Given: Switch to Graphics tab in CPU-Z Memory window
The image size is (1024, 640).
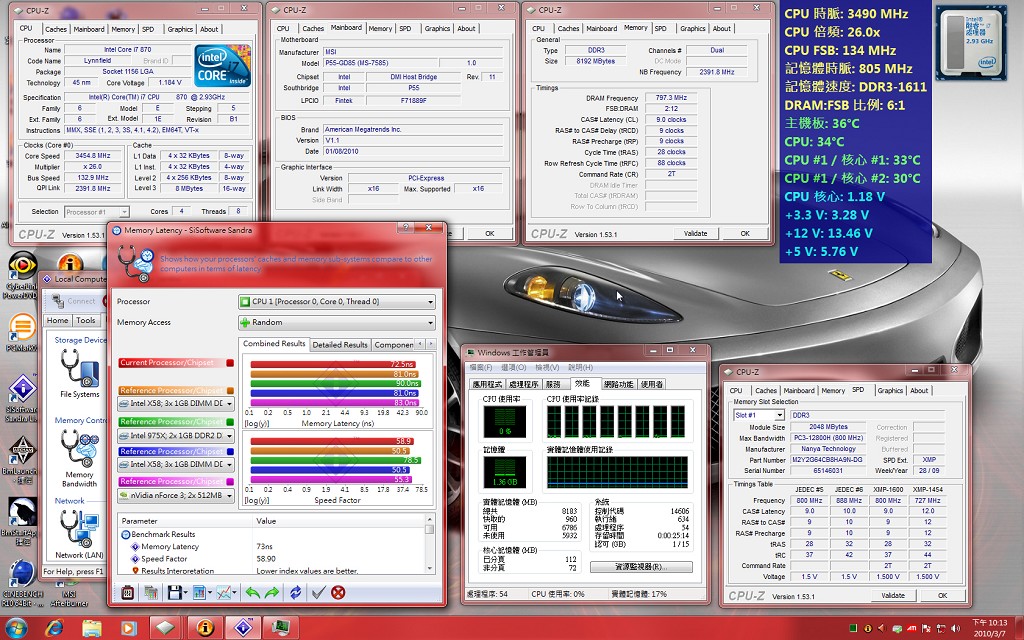Looking at the screenshot, I should [692, 29].
